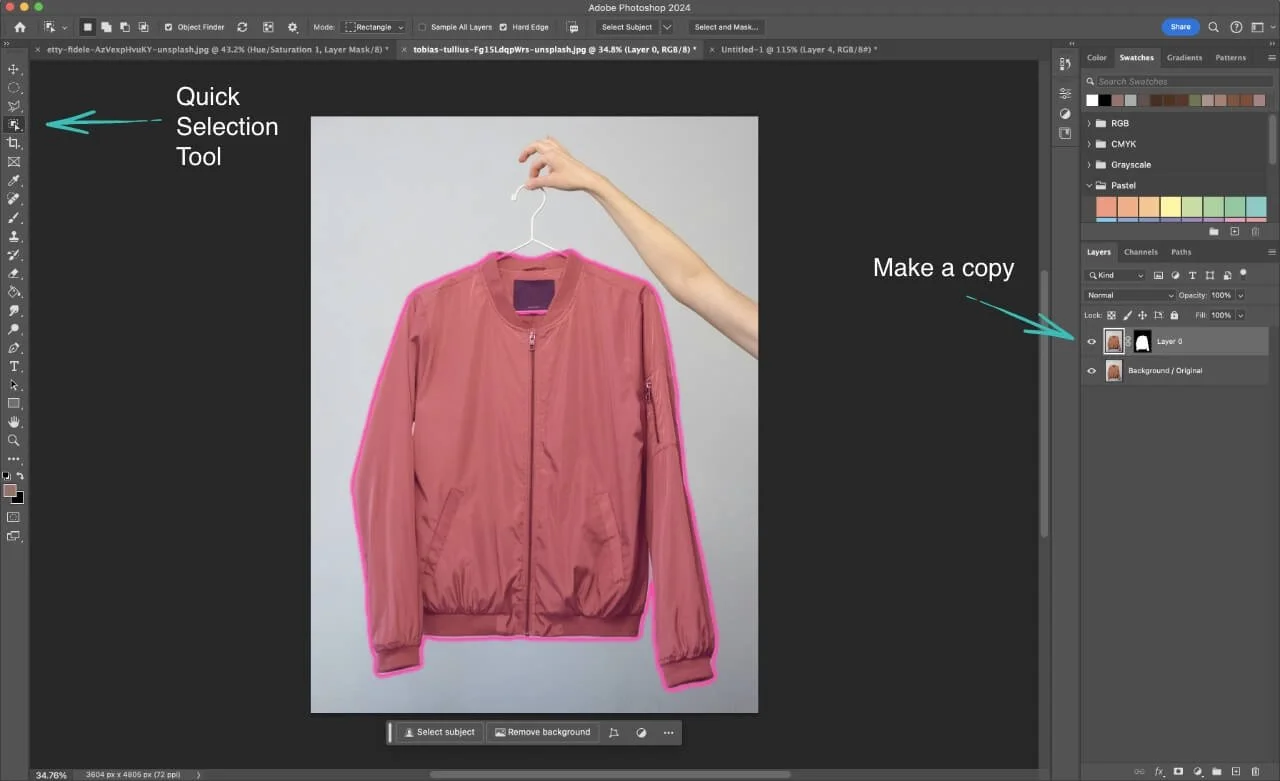The height and width of the screenshot is (781, 1280).
Task: Open the Swatches panel tab
Action: pyautogui.click(x=1136, y=57)
